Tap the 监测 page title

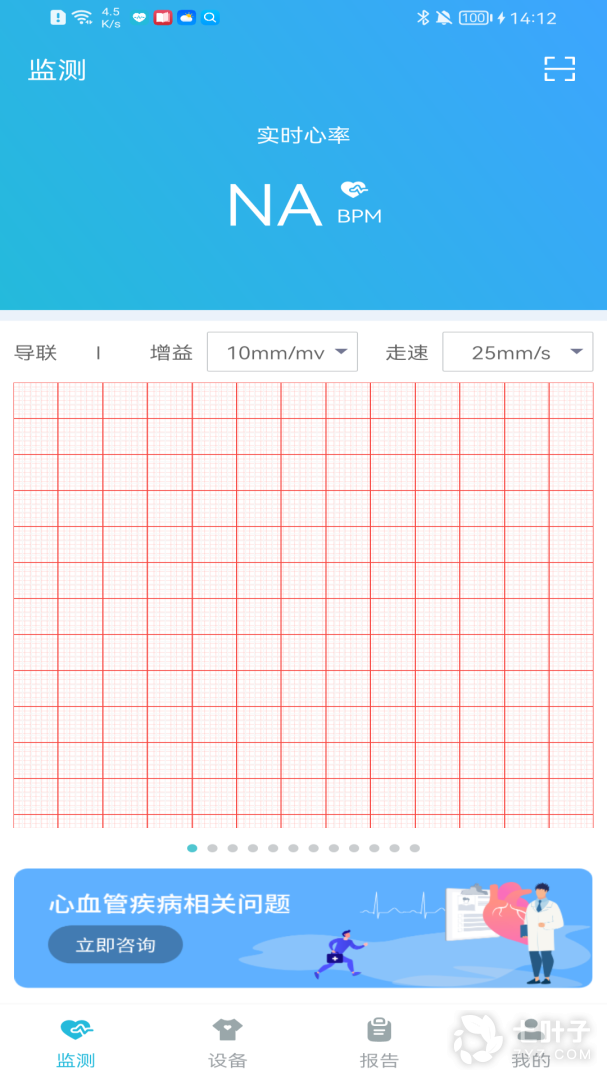pyautogui.click(x=57, y=70)
